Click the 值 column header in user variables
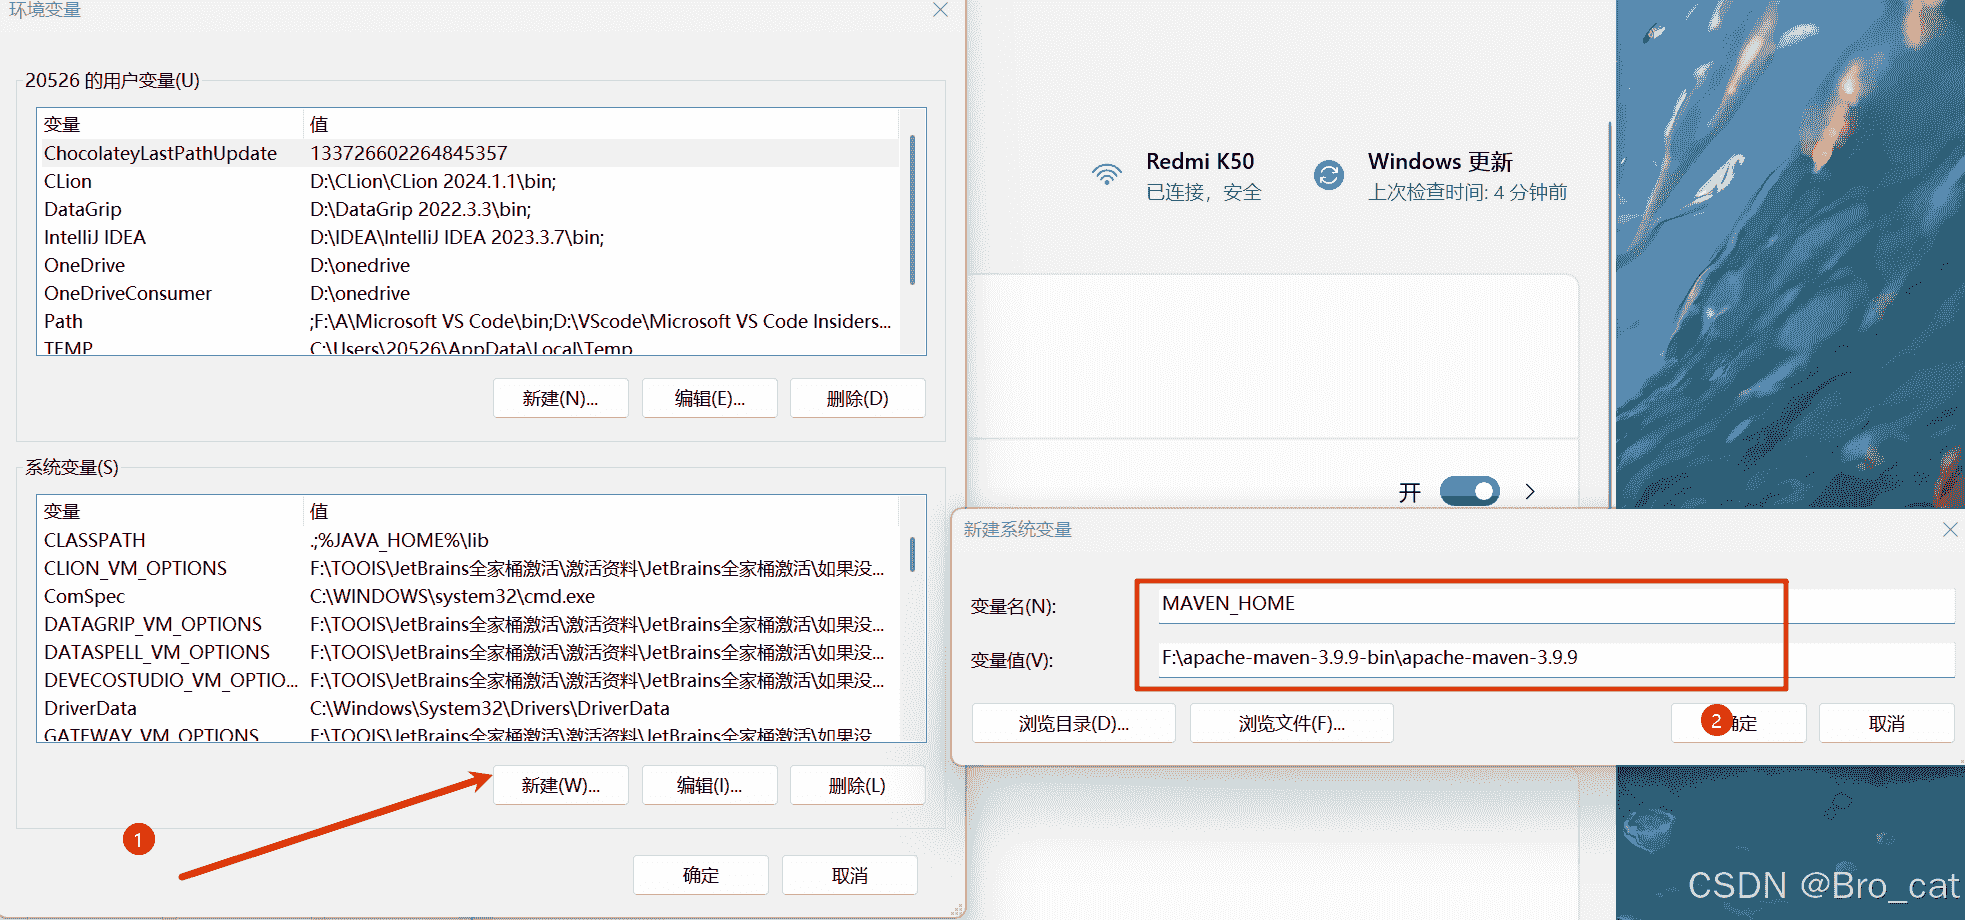1965x920 pixels. (600, 124)
